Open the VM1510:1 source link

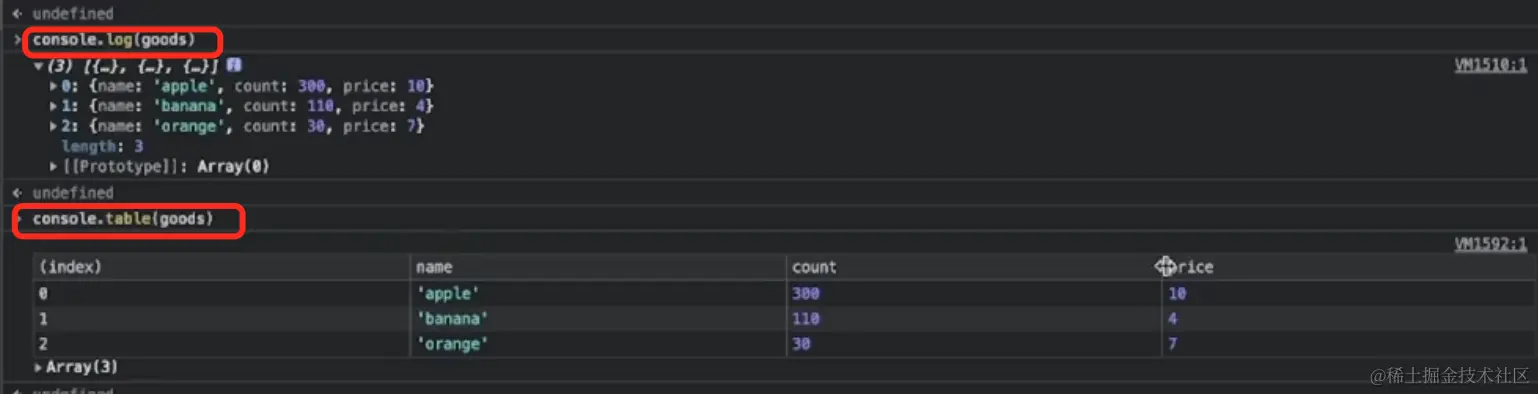pos(1490,65)
